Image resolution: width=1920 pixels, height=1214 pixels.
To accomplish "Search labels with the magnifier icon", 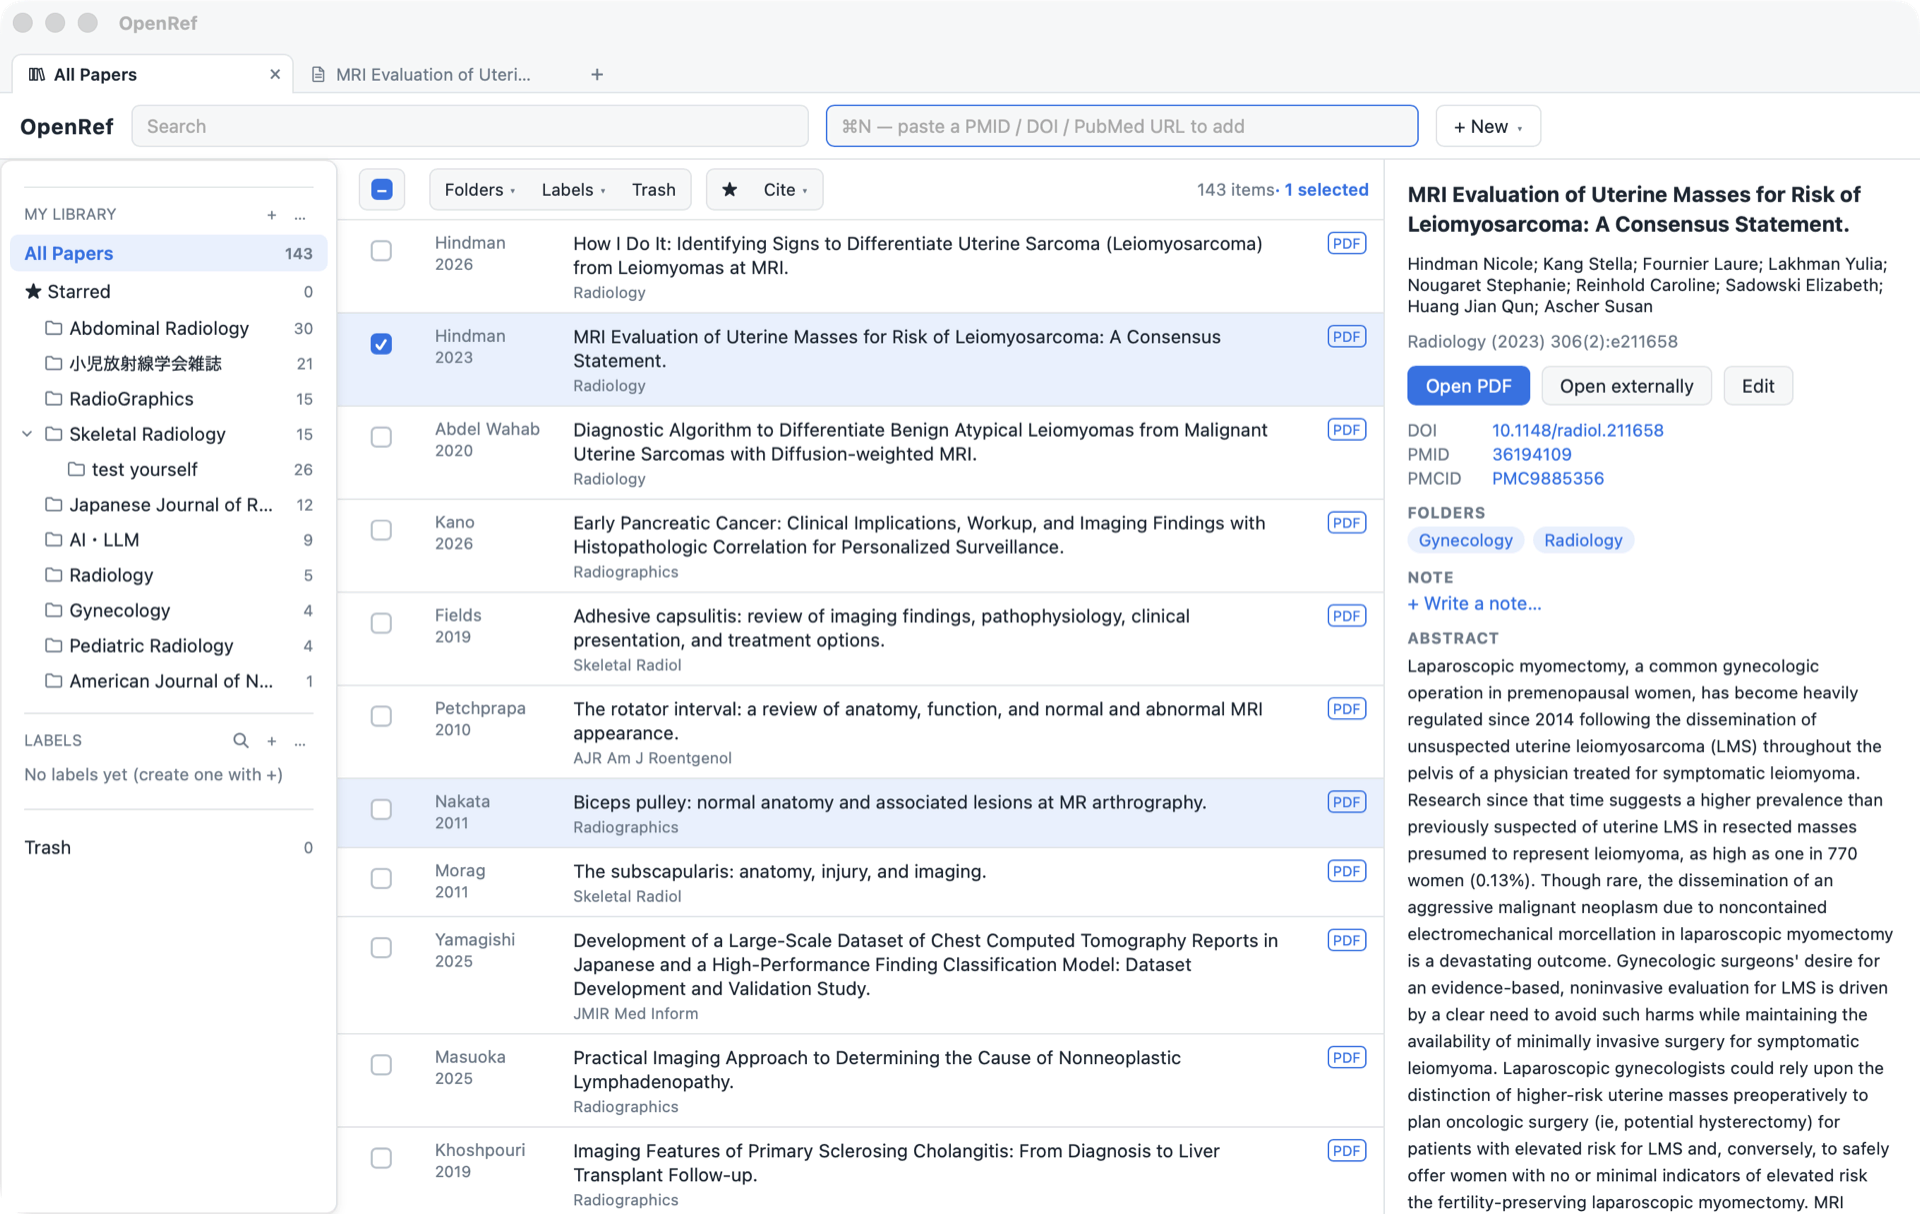I will tap(241, 741).
